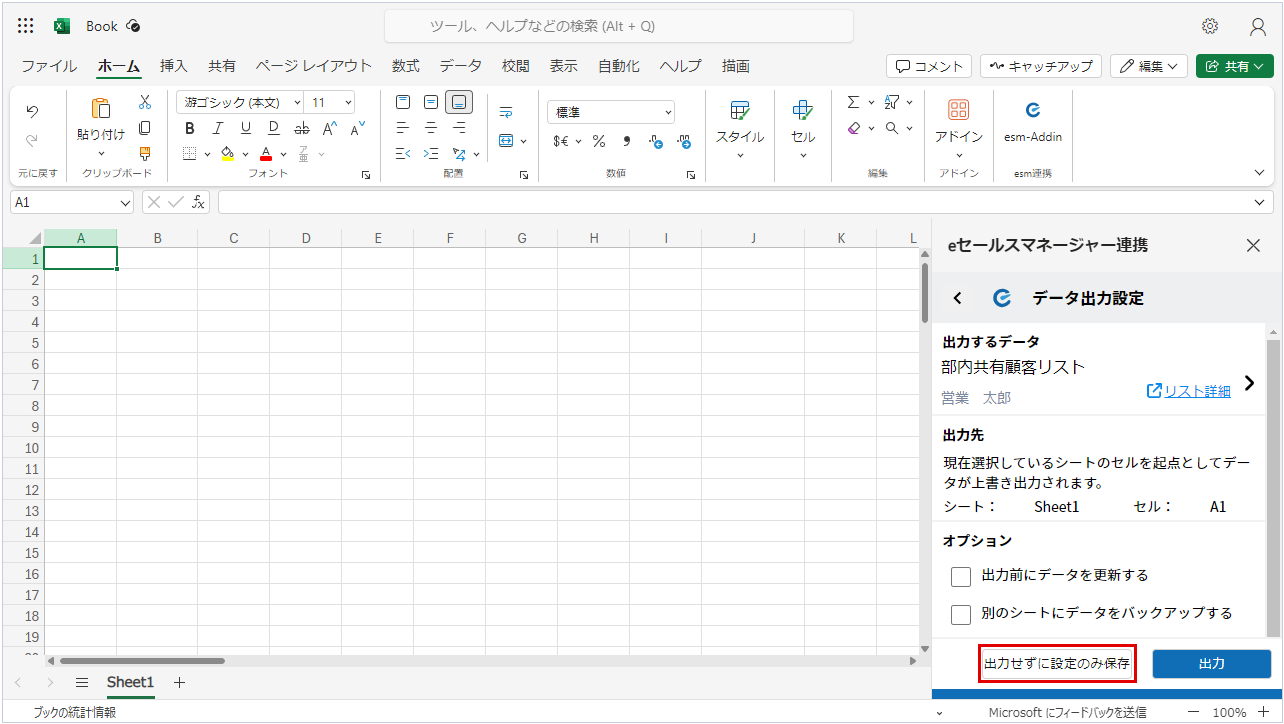Increase the font size

[x=329, y=128]
